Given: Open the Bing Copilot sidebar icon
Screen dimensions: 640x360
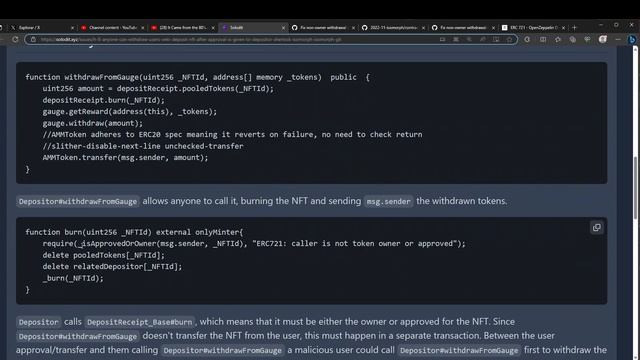Looking at the screenshot, I should point(631,40).
